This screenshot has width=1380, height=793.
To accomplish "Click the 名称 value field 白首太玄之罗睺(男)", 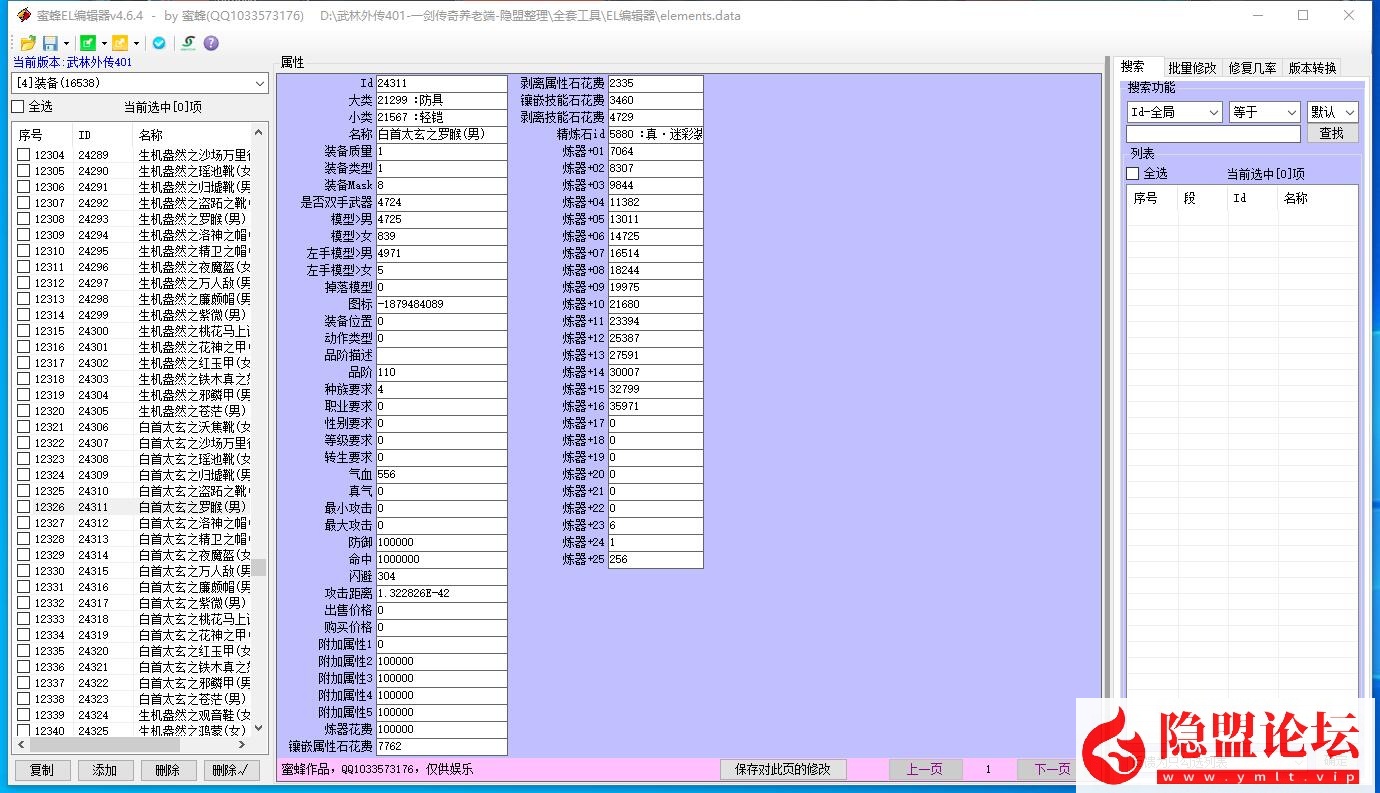I will [x=441, y=134].
